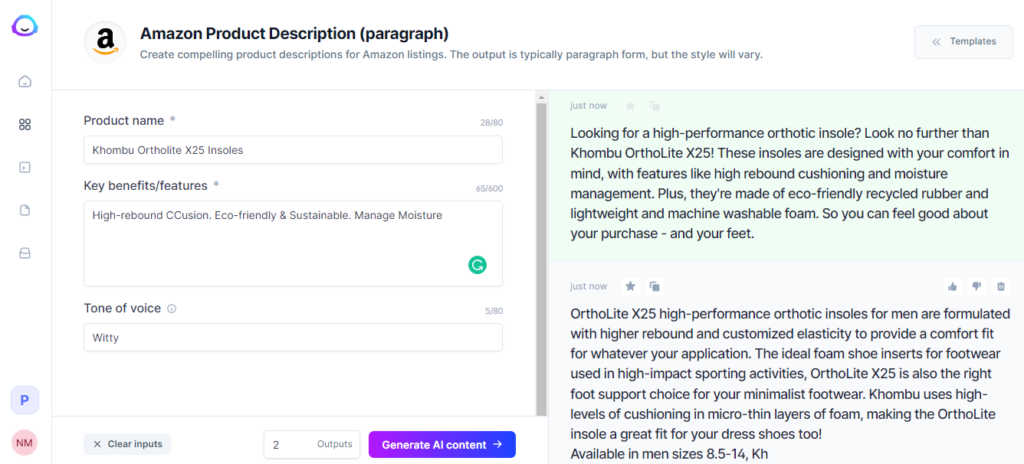Click the 65/600 character counter
The image size is (1024, 464).
[489, 188]
